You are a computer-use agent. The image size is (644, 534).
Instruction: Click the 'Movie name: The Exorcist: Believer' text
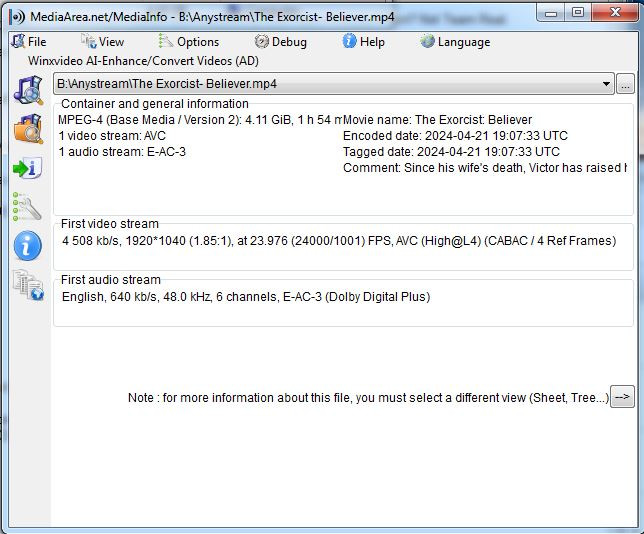[x=437, y=120]
